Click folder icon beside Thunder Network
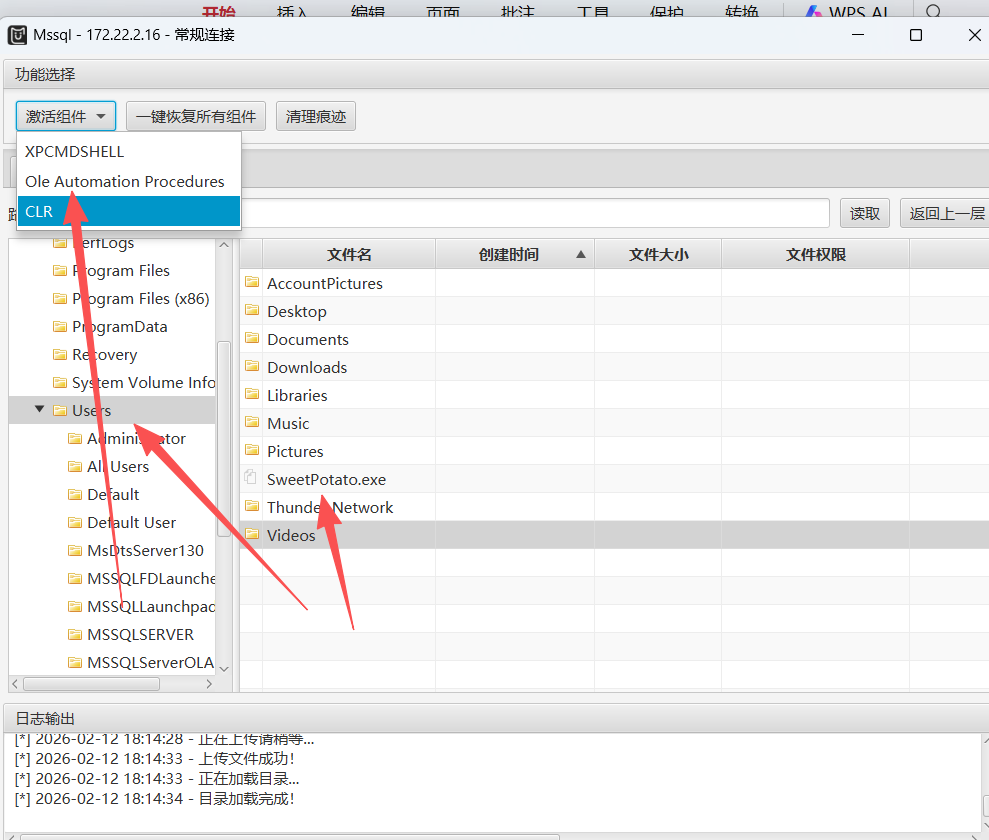 (252, 506)
